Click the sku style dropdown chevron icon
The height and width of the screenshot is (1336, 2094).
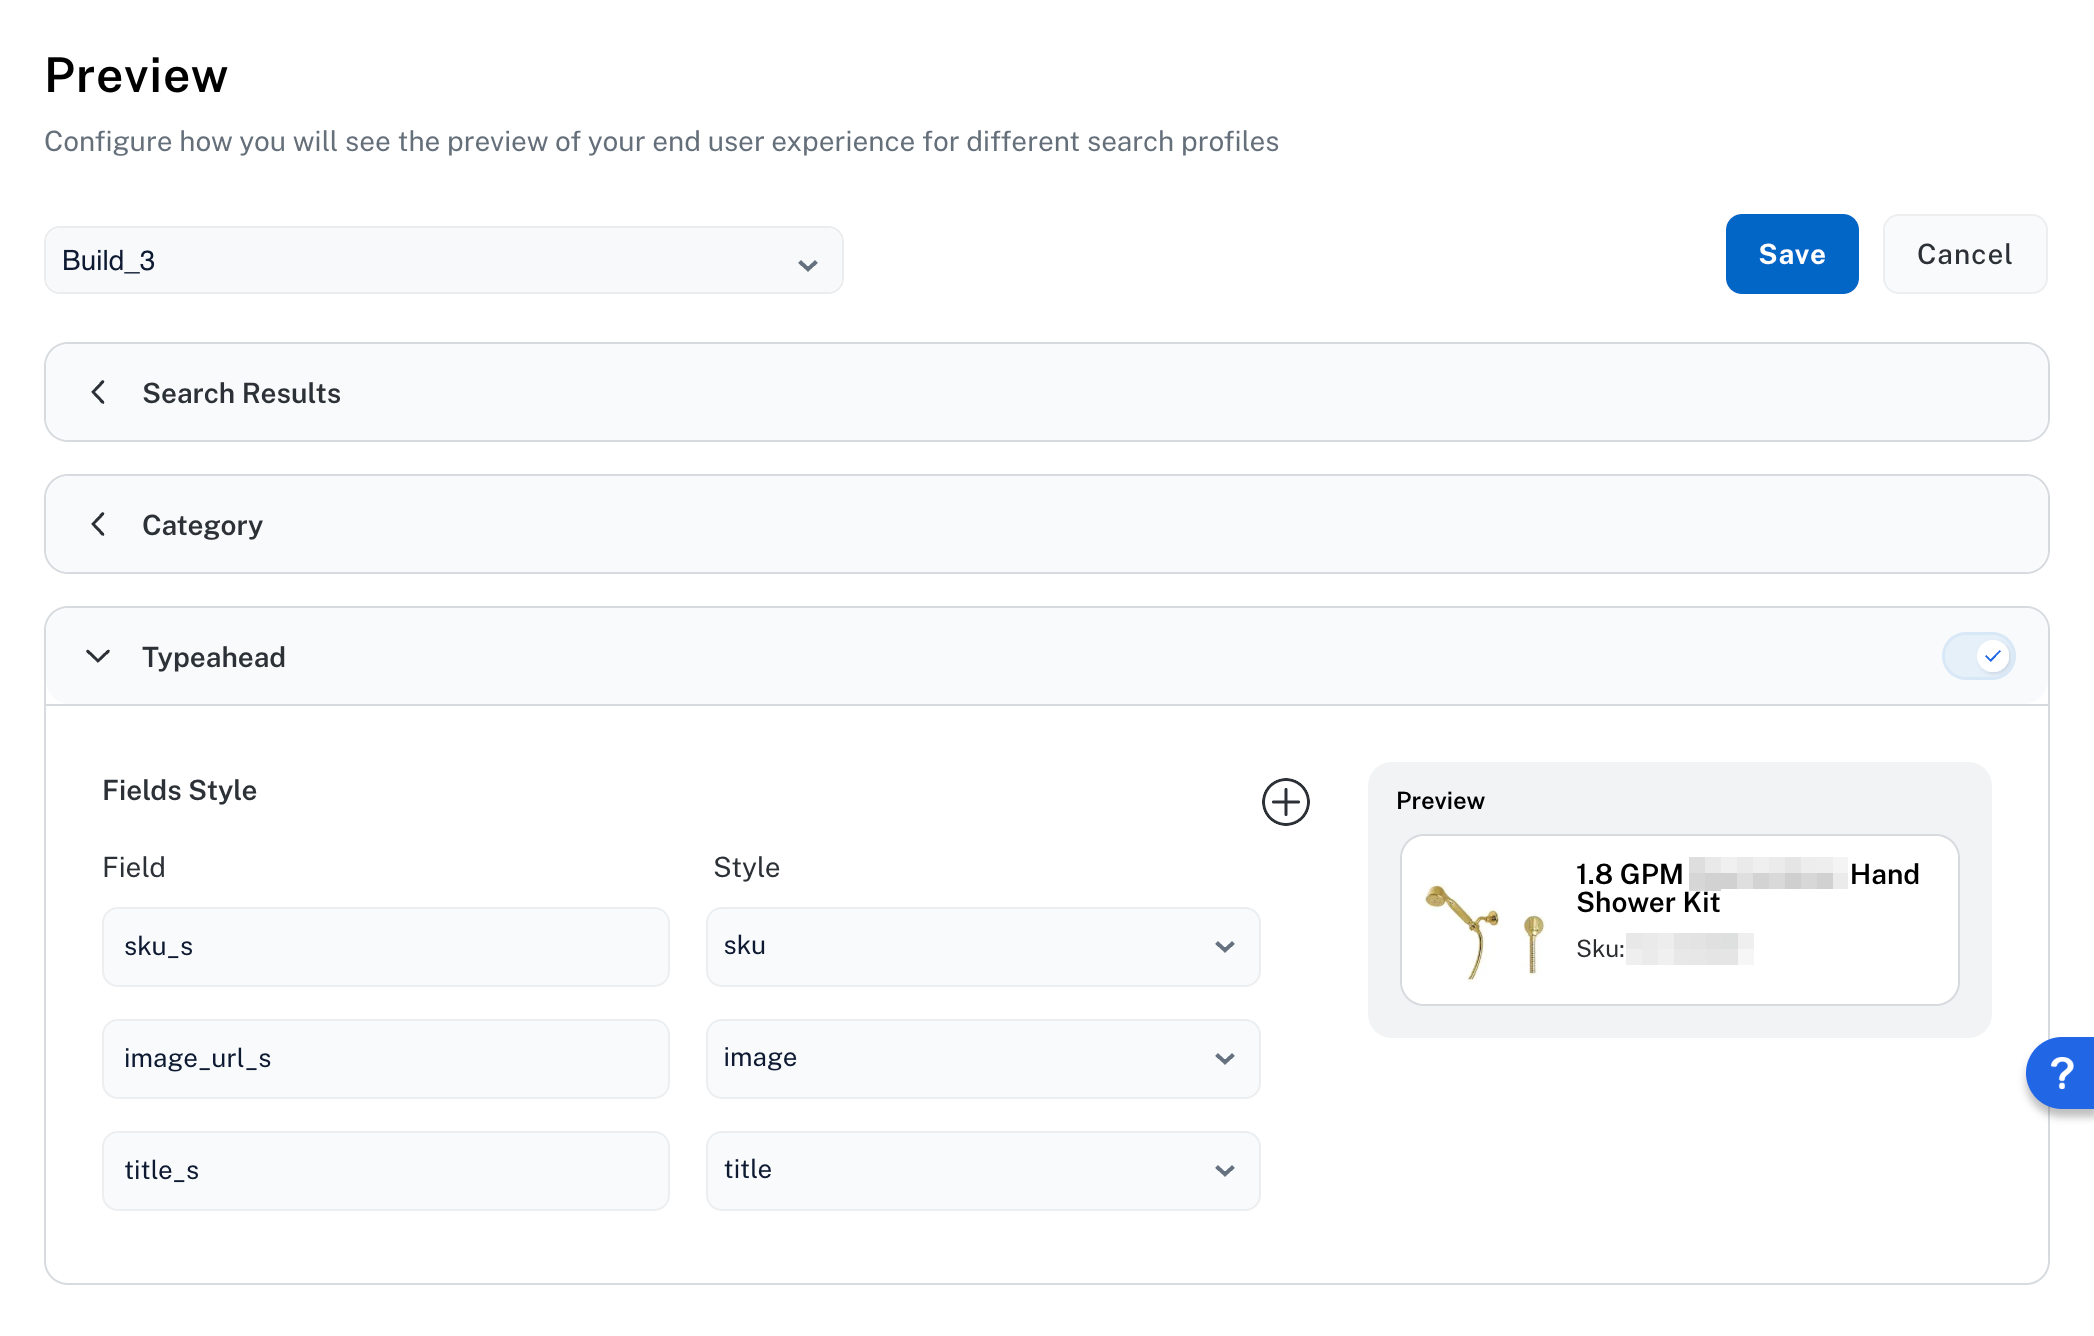coord(1224,947)
